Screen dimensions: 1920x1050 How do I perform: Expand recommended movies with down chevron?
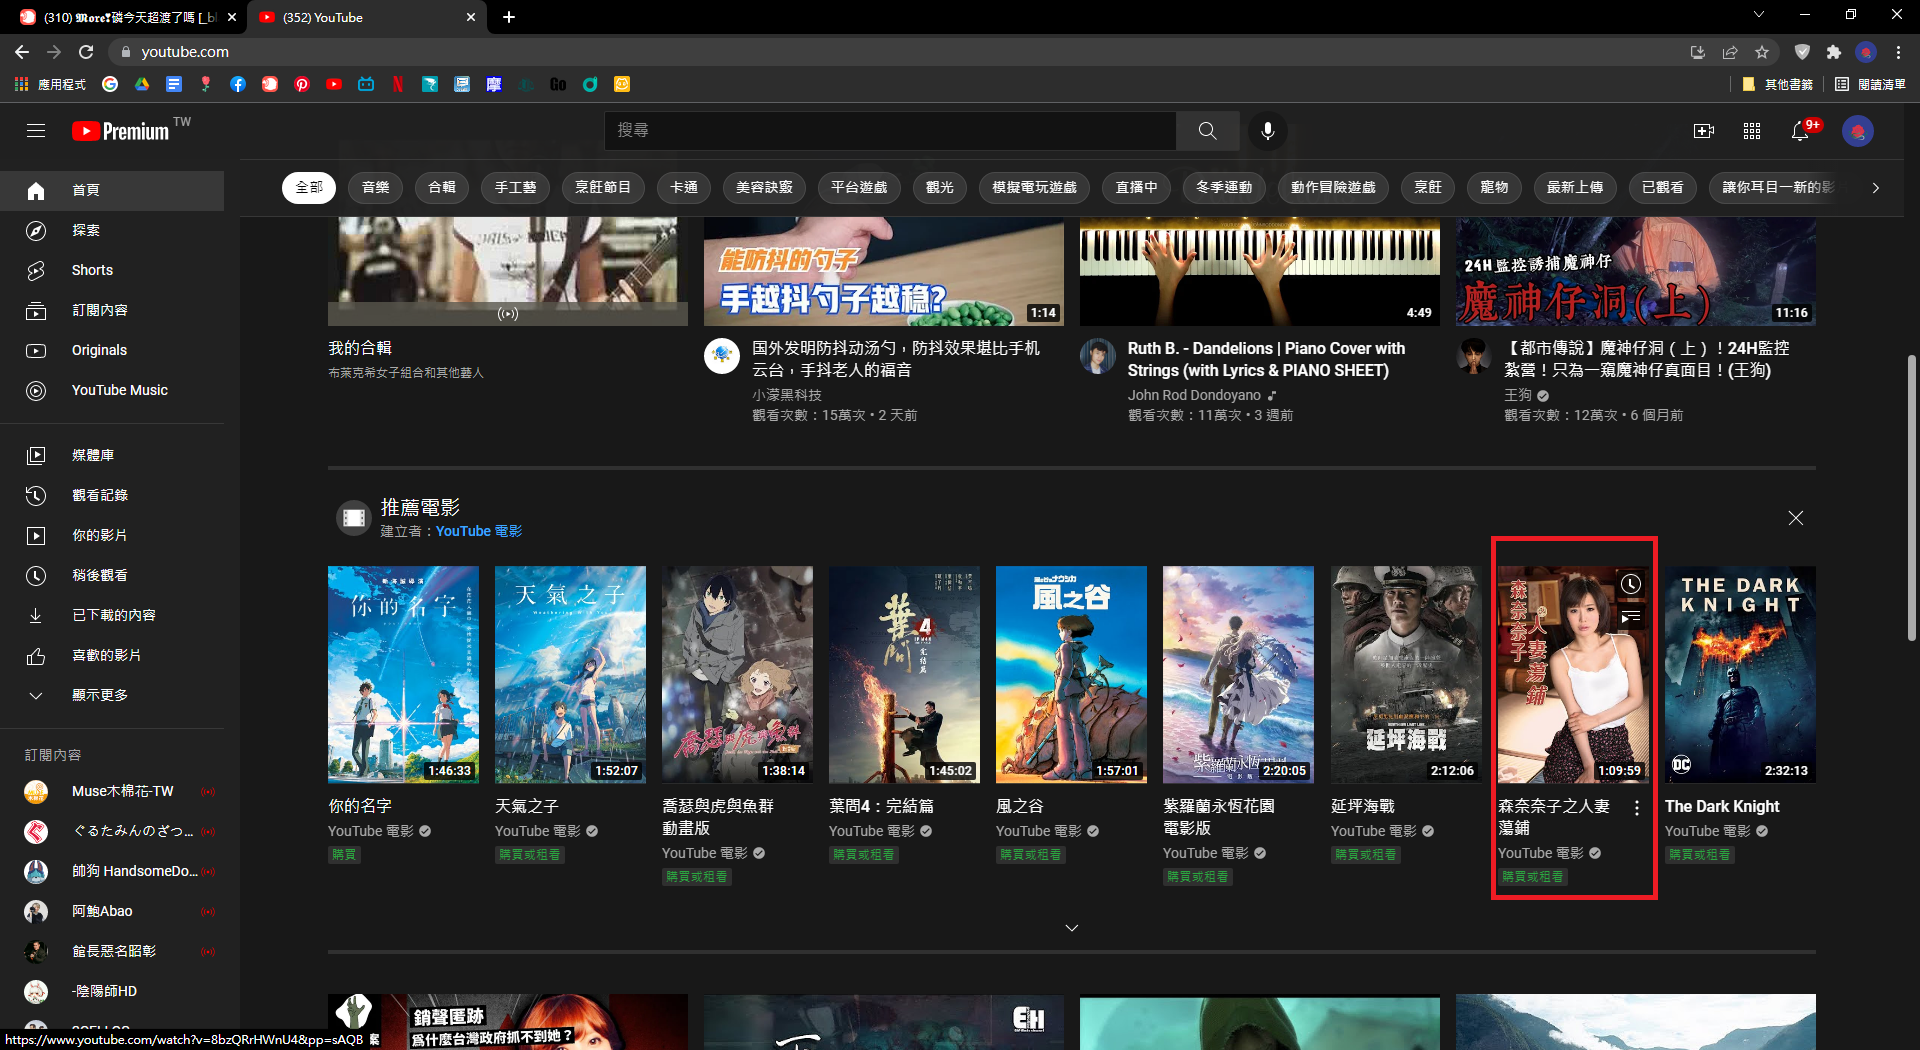tap(1072, 928)
